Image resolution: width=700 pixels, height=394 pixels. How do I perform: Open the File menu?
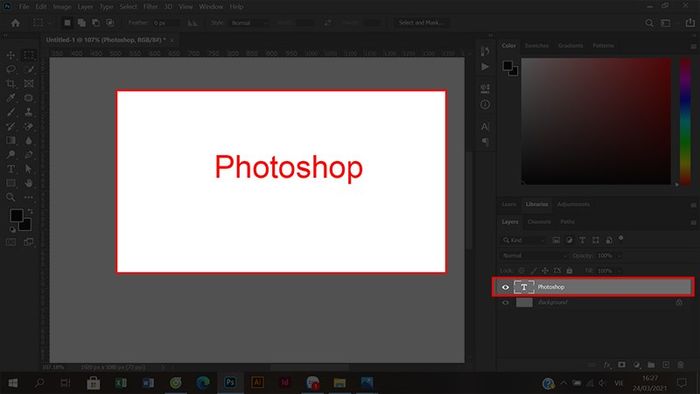(x=24, y=7)
